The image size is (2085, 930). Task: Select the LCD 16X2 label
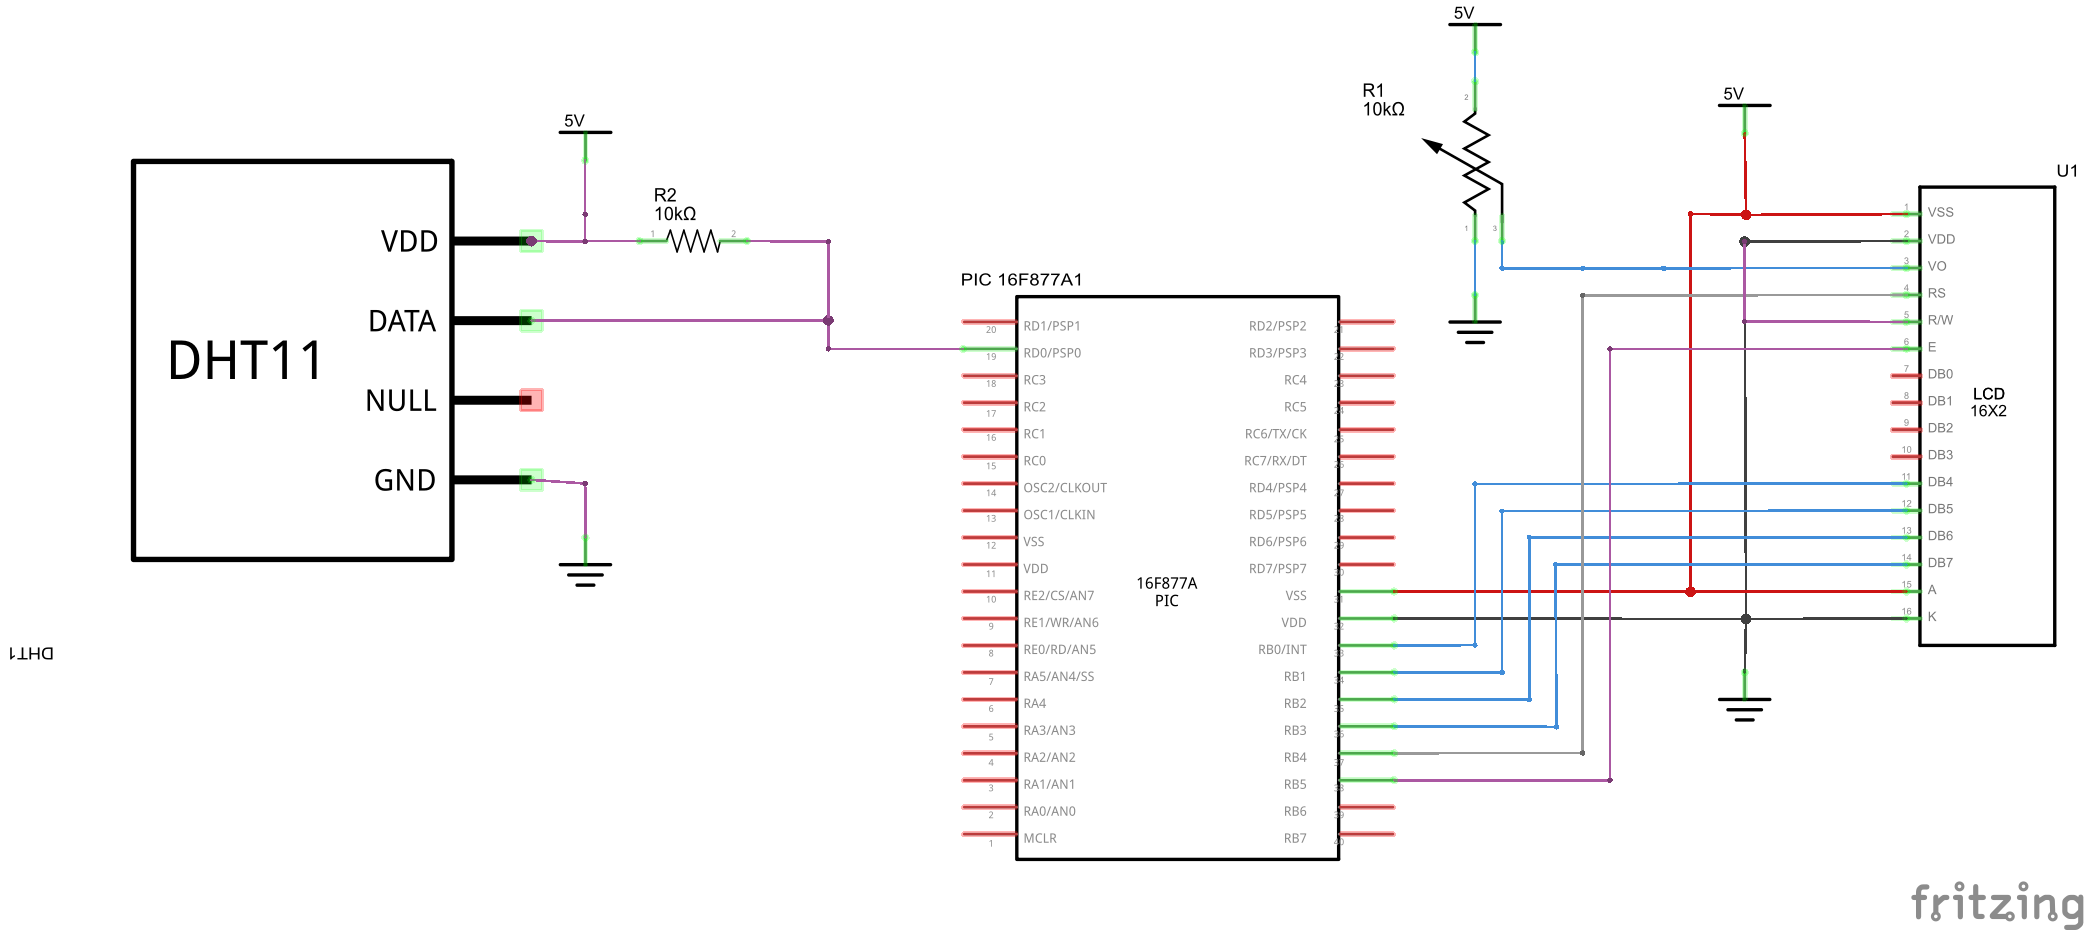point(1988,402)
